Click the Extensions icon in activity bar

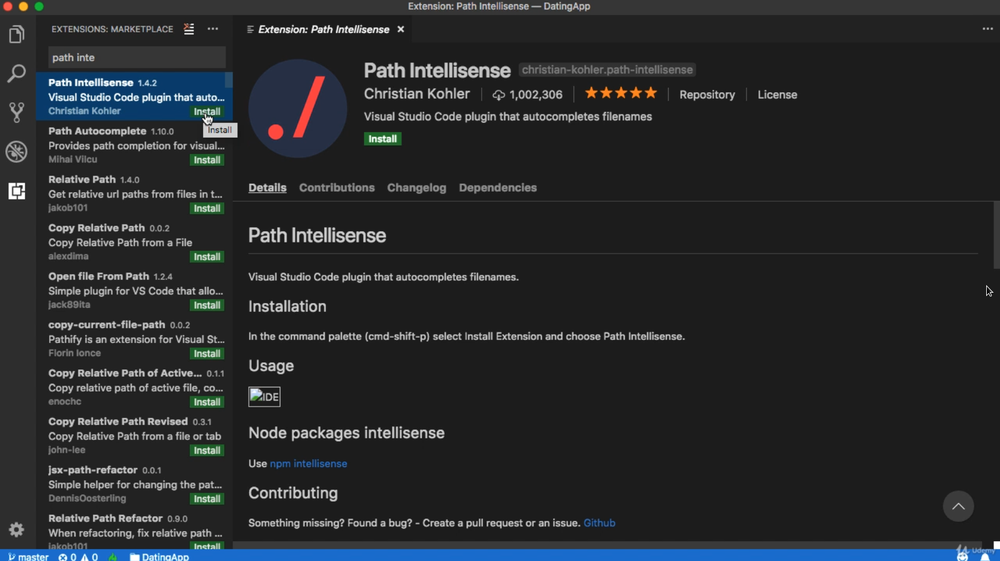coord(17,190)
